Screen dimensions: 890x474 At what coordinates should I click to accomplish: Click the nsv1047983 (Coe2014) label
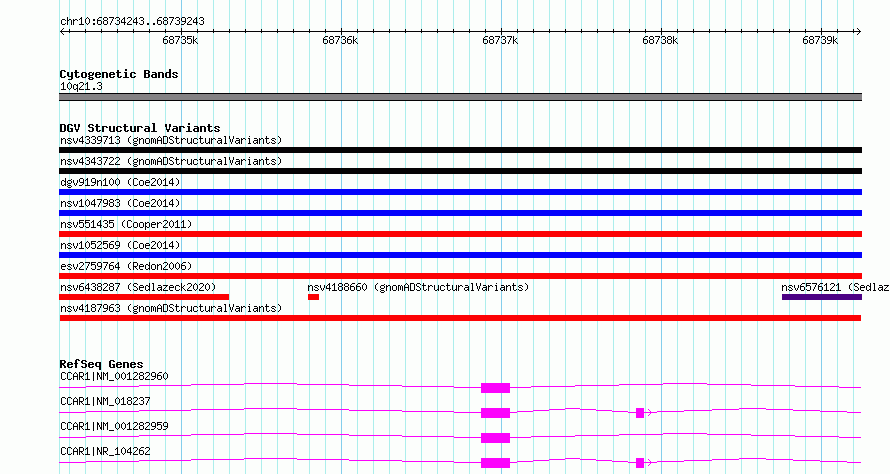(120, 203)
